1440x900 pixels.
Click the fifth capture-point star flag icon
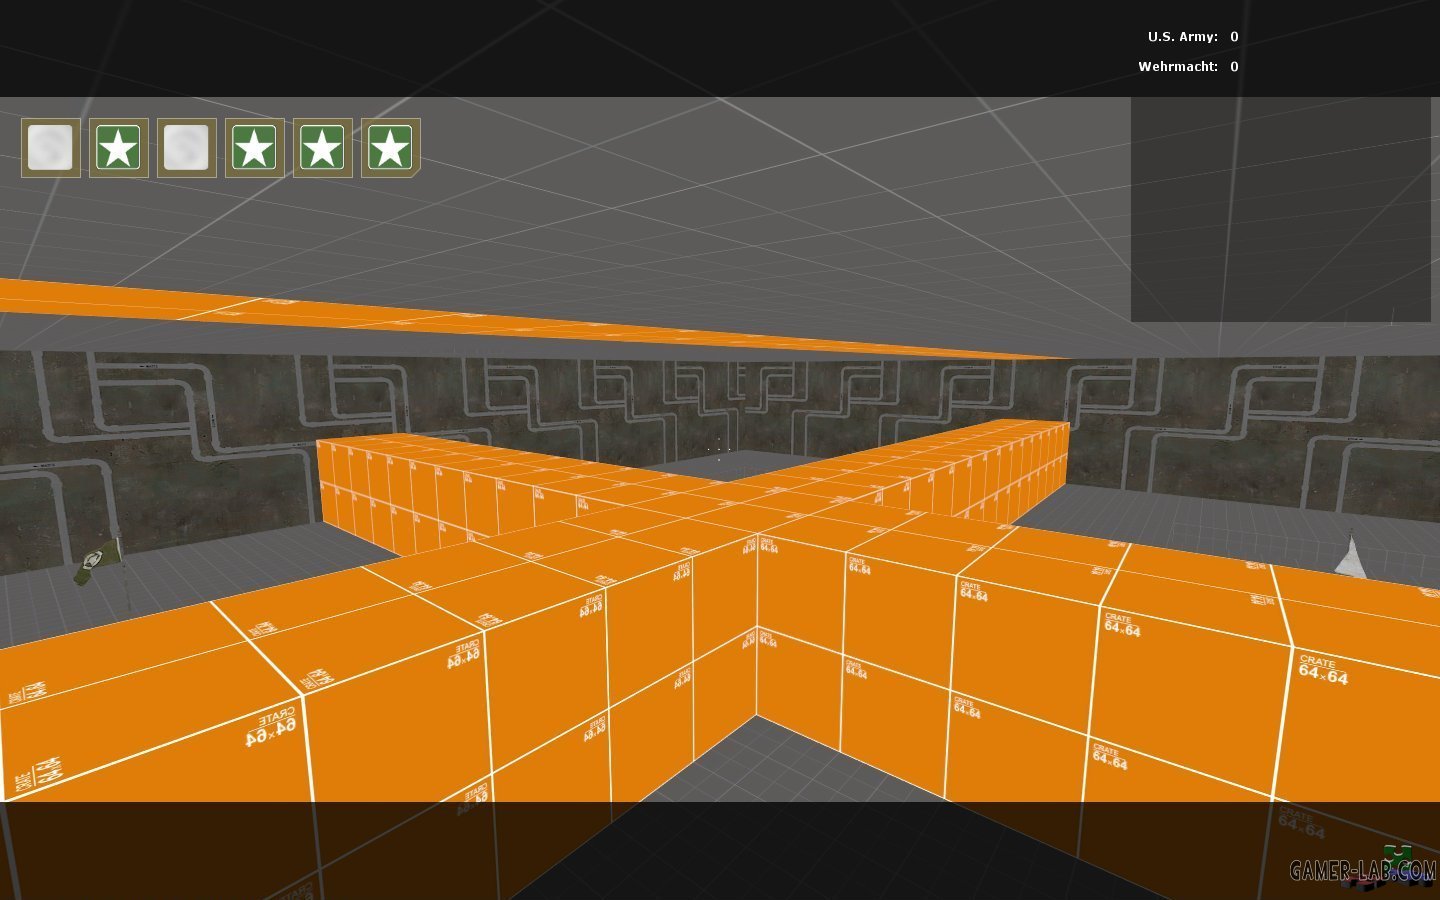click(323, 148)
